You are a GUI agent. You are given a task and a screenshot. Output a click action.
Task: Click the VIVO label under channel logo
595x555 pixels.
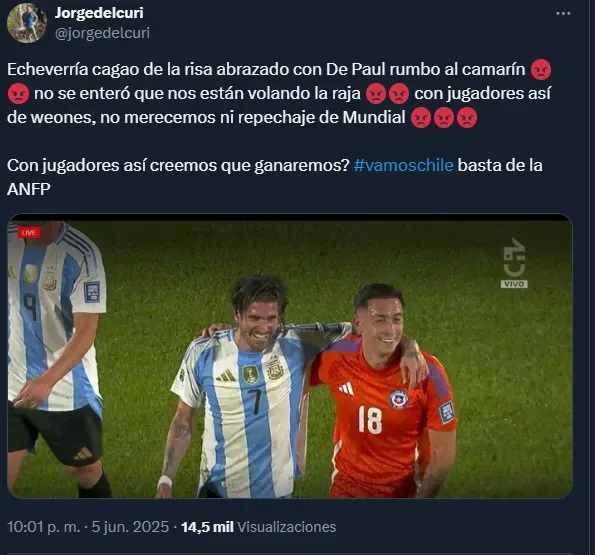tap(514, 284)
